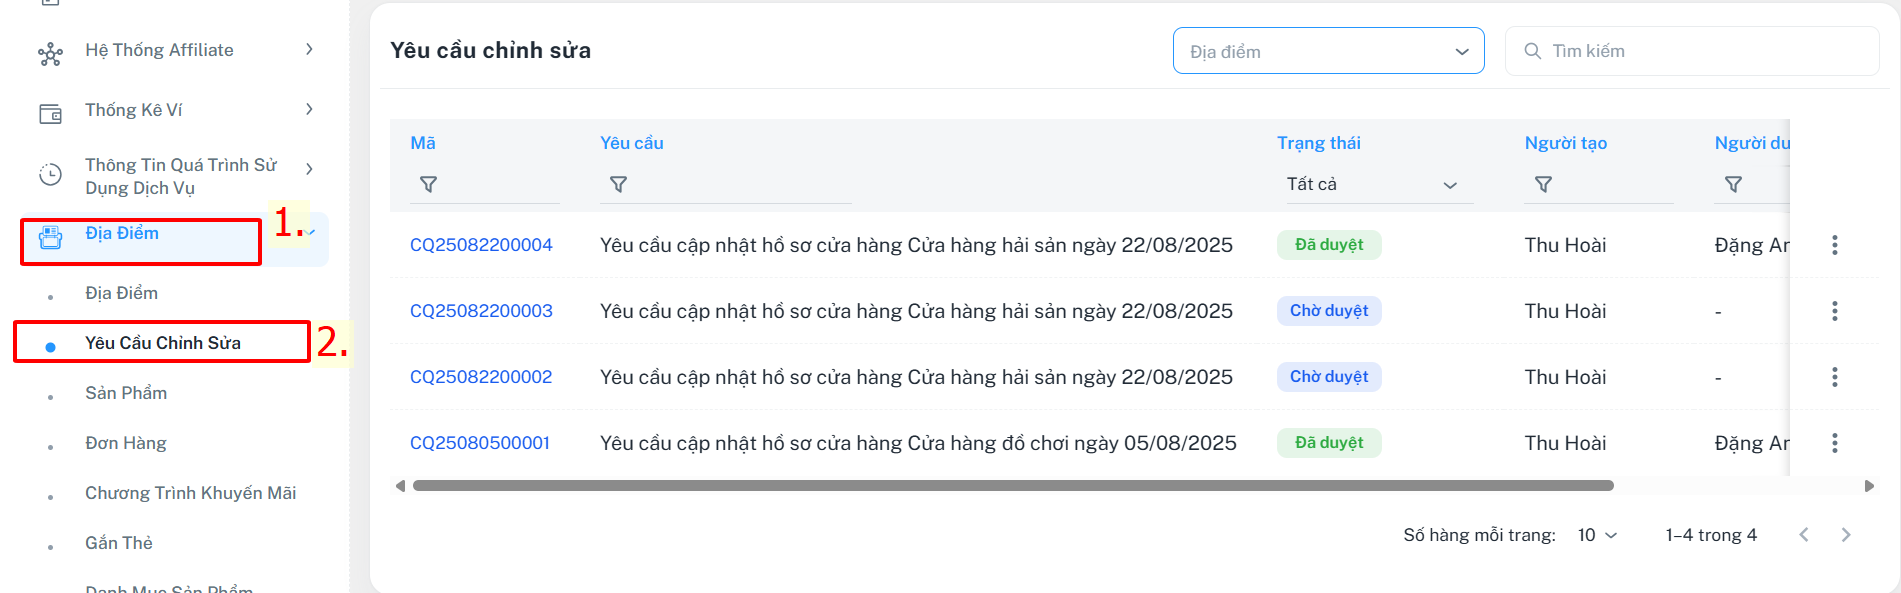This screenshot has width=1901, height=593.
Task: Open actions menu for CQ25080500001 row
Action: point(1834,443)
